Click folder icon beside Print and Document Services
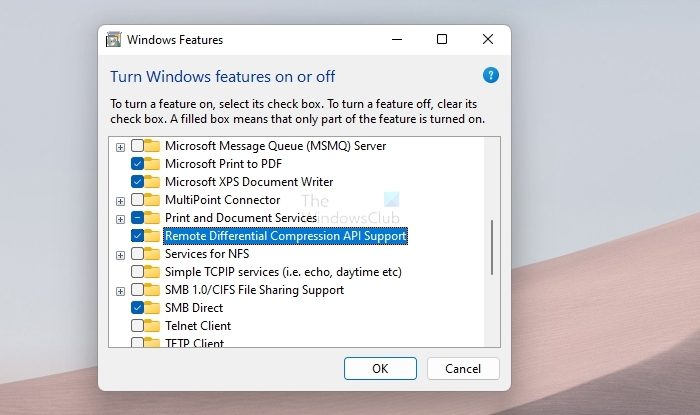The height and width of the screenshot is (415, 700). coord(152,218)
